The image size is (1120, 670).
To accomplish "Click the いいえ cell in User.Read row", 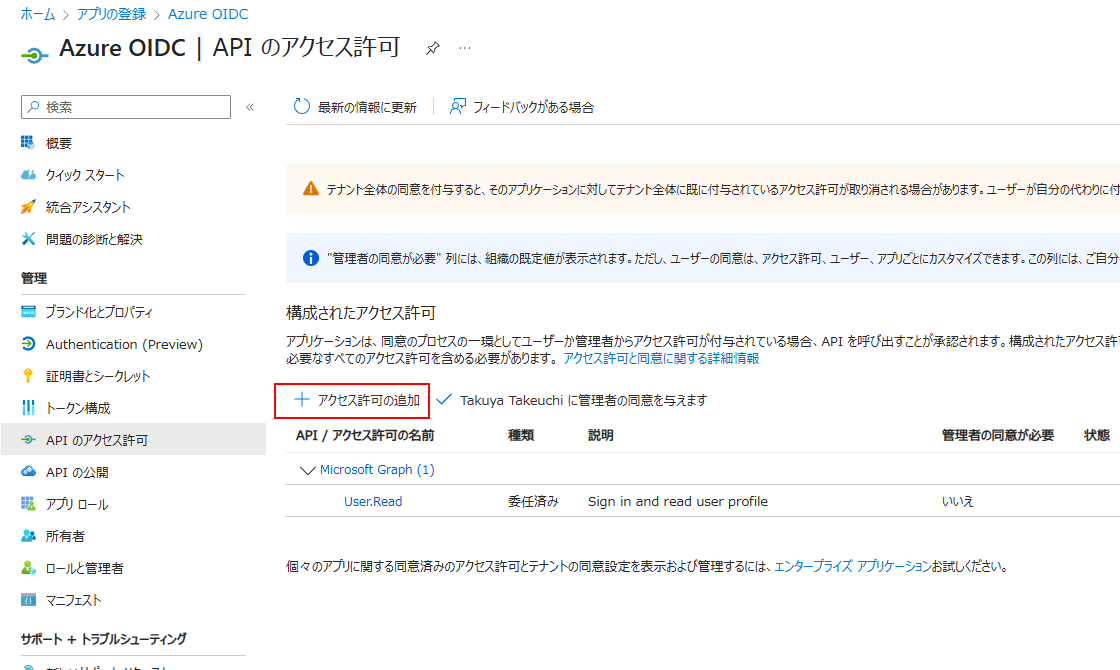I will point(958,501).
